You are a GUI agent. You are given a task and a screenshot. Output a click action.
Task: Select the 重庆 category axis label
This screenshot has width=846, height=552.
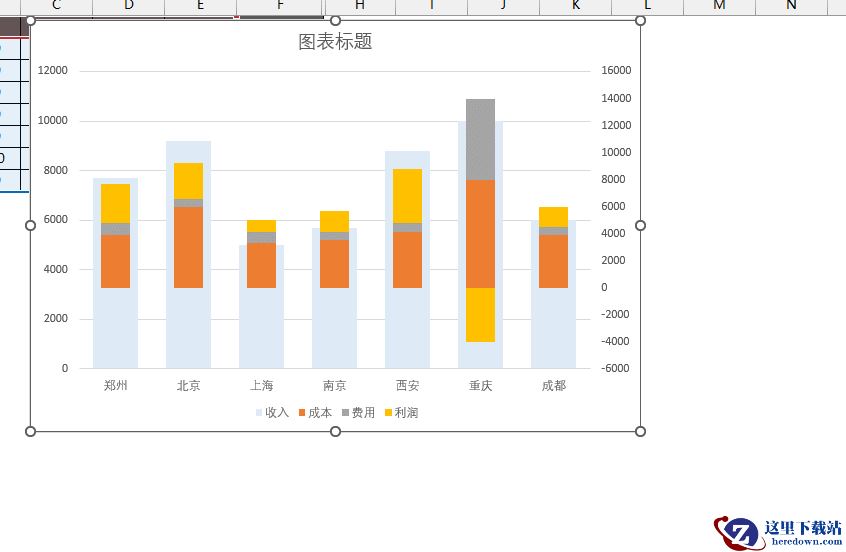click(481, 385)
